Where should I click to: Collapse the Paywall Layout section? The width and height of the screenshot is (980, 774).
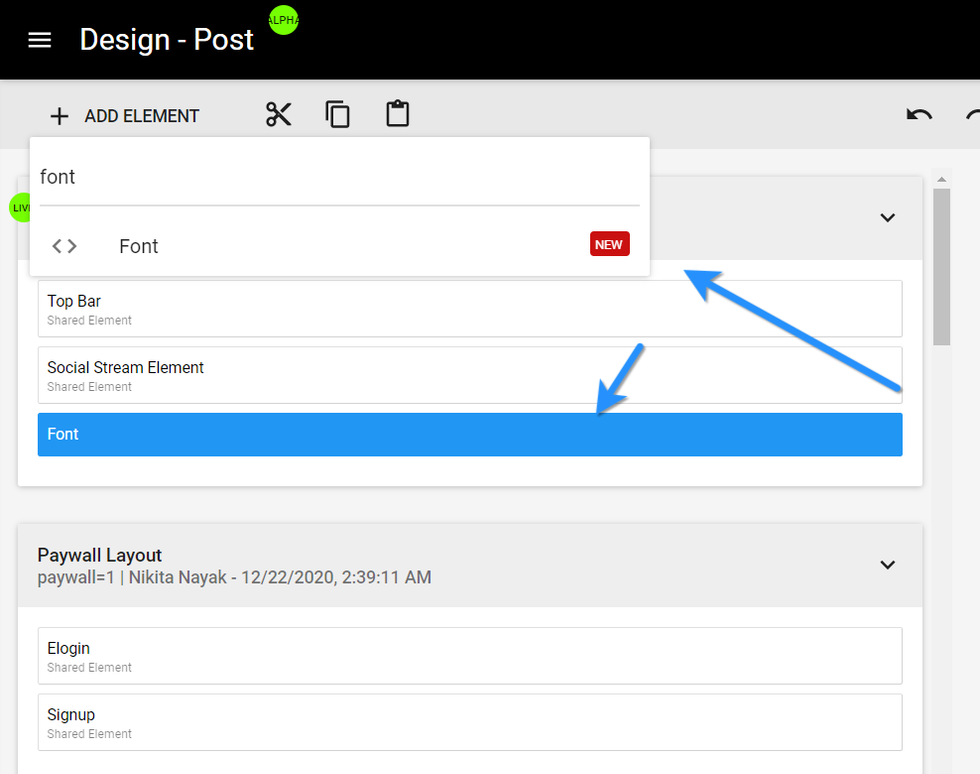click(x=887, y=565)
